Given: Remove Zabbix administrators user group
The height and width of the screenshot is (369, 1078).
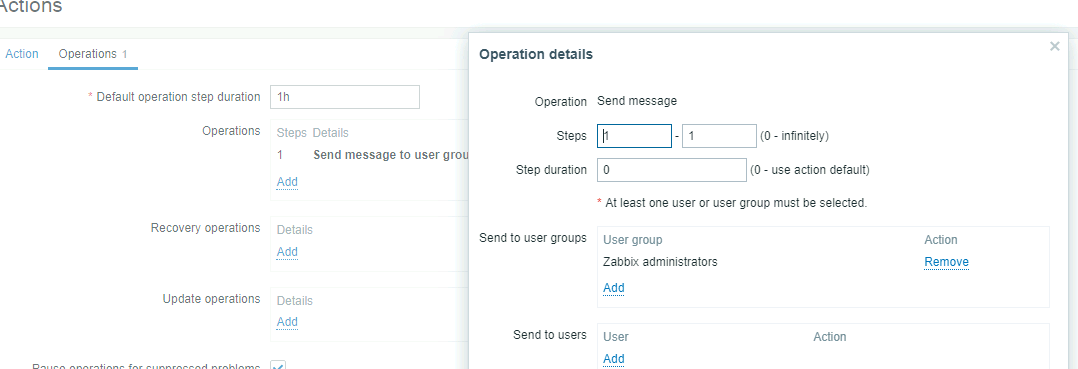Looking at the screenshot, I should pyautogui.click(x=946, y=262).
